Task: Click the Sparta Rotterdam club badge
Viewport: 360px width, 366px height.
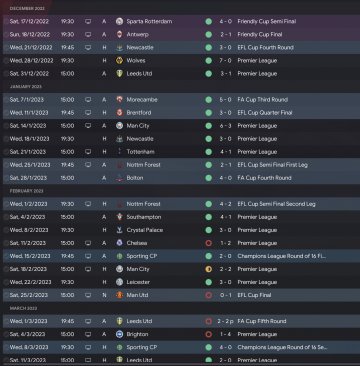Action: (x=119, y=21)
